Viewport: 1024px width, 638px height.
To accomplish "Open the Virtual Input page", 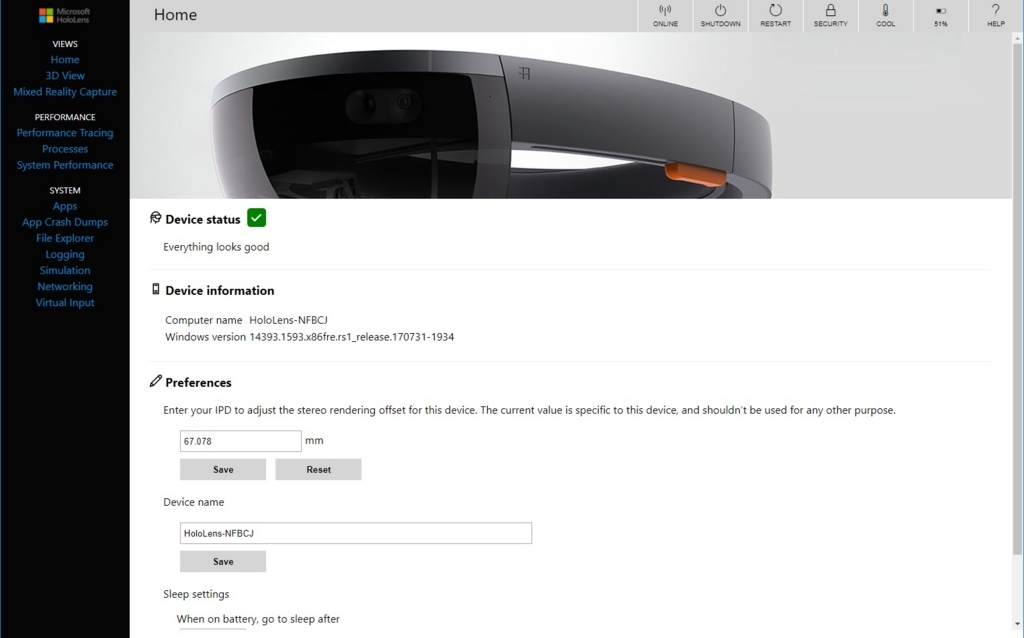I will (x=65, y=303).
